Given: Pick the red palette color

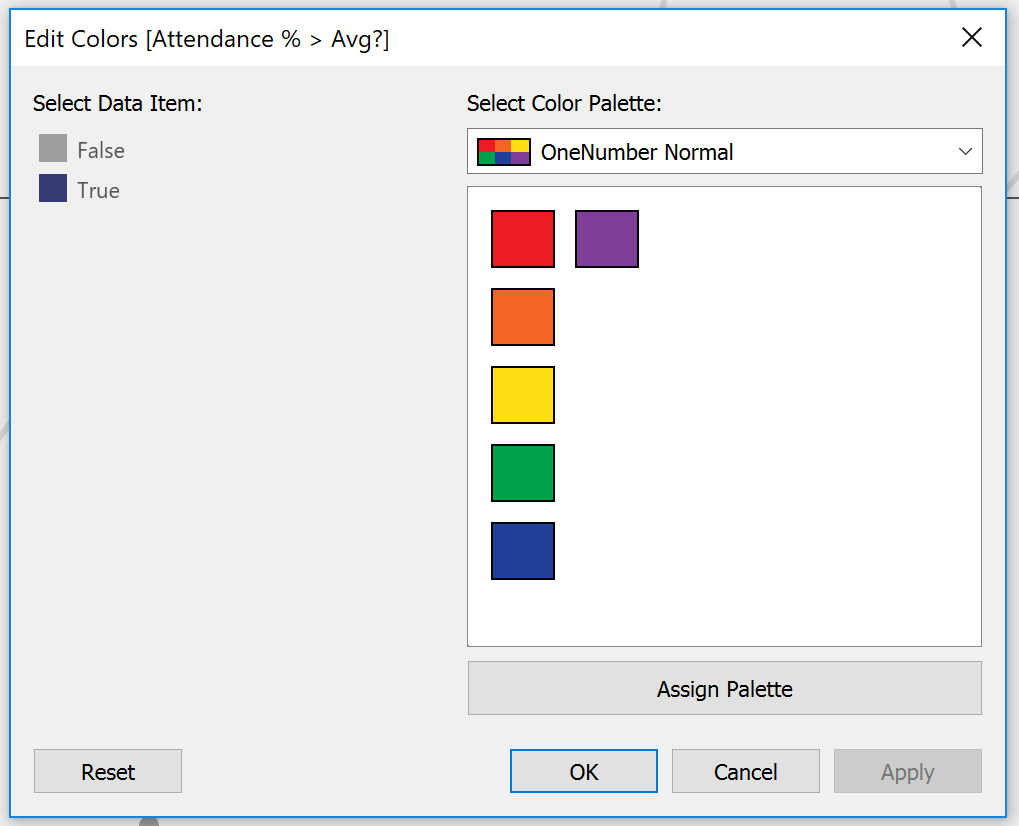Looking at the screenshot, I should point(522,239).
